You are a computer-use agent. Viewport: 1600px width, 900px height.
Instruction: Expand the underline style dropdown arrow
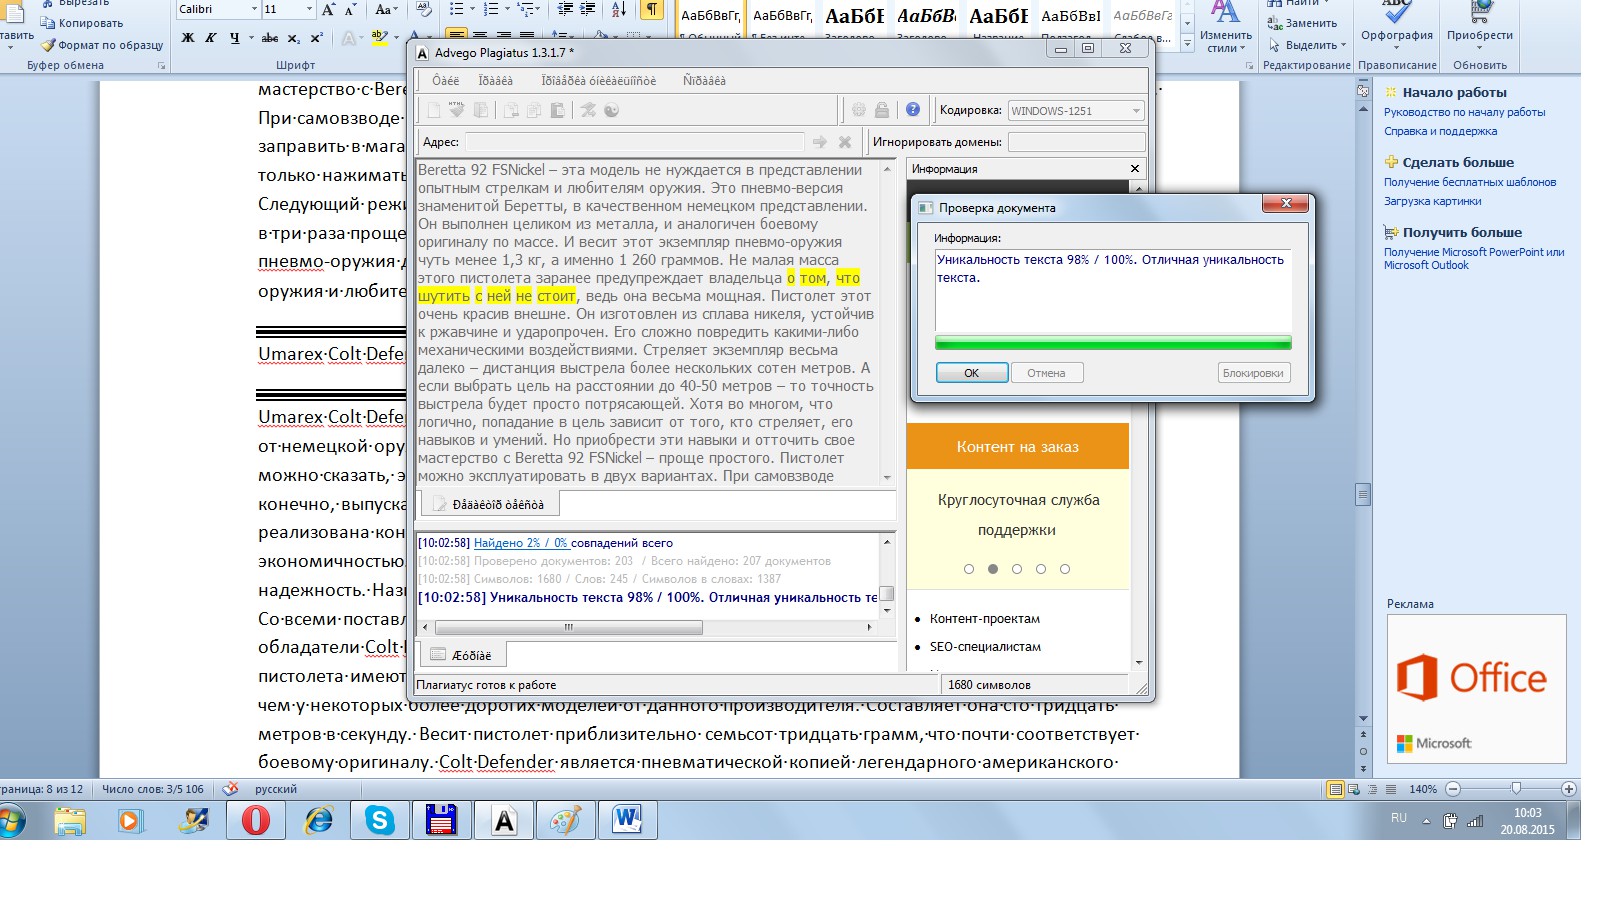pos(249,39)
